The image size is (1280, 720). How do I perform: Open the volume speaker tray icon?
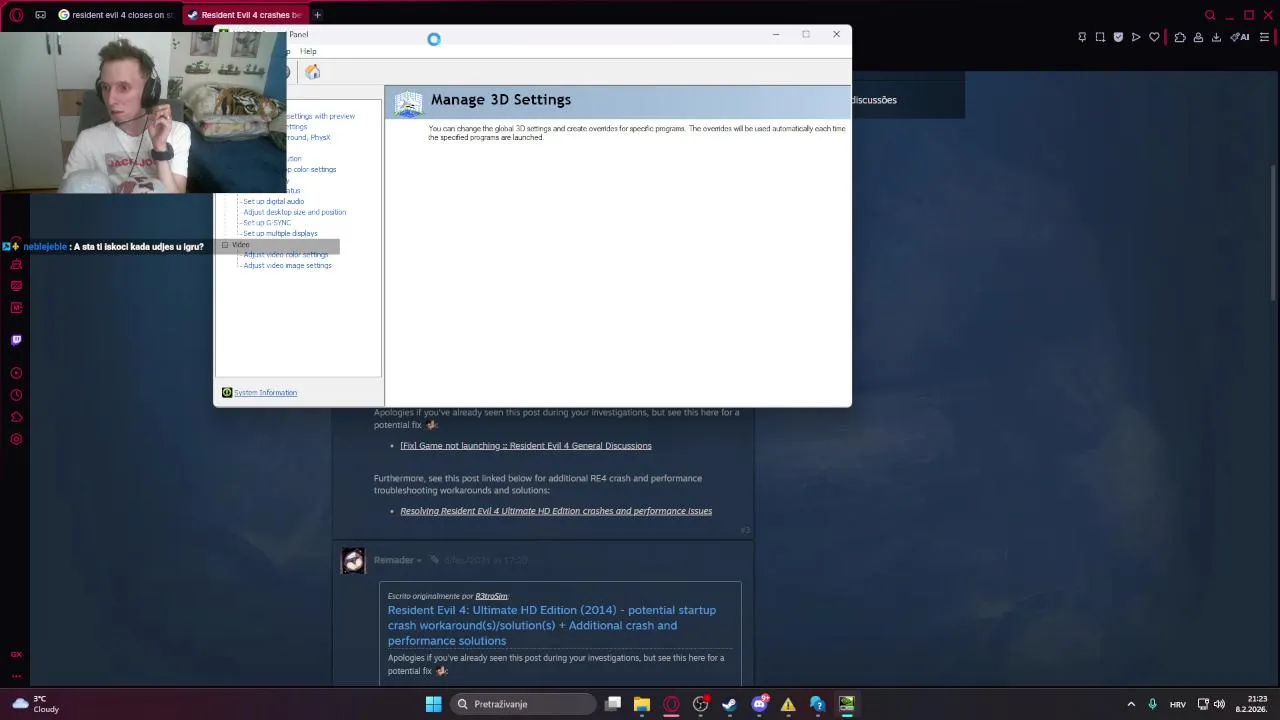click(1219, 704)
